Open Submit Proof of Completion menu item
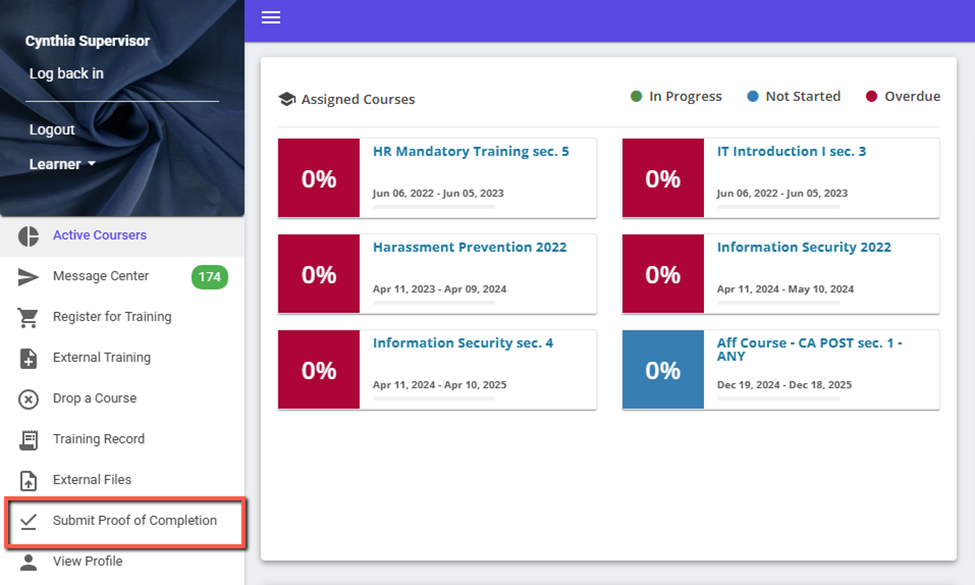This screenshot has height=585, width=975. tap(134, 521)
